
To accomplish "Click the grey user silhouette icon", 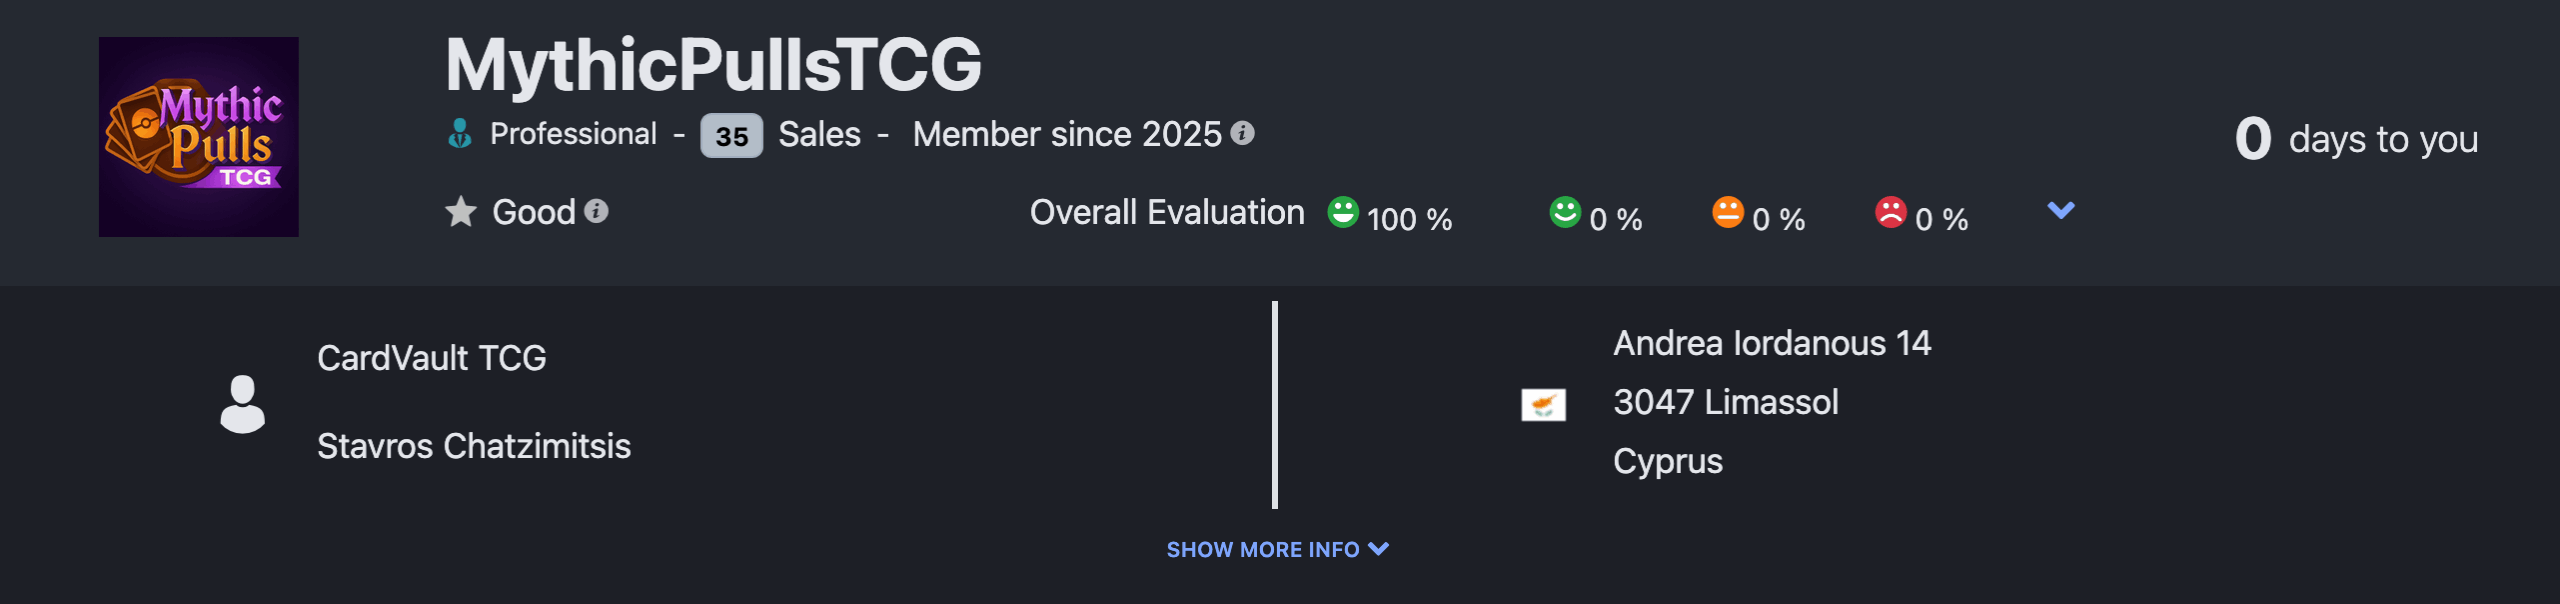I will [242, 404].
